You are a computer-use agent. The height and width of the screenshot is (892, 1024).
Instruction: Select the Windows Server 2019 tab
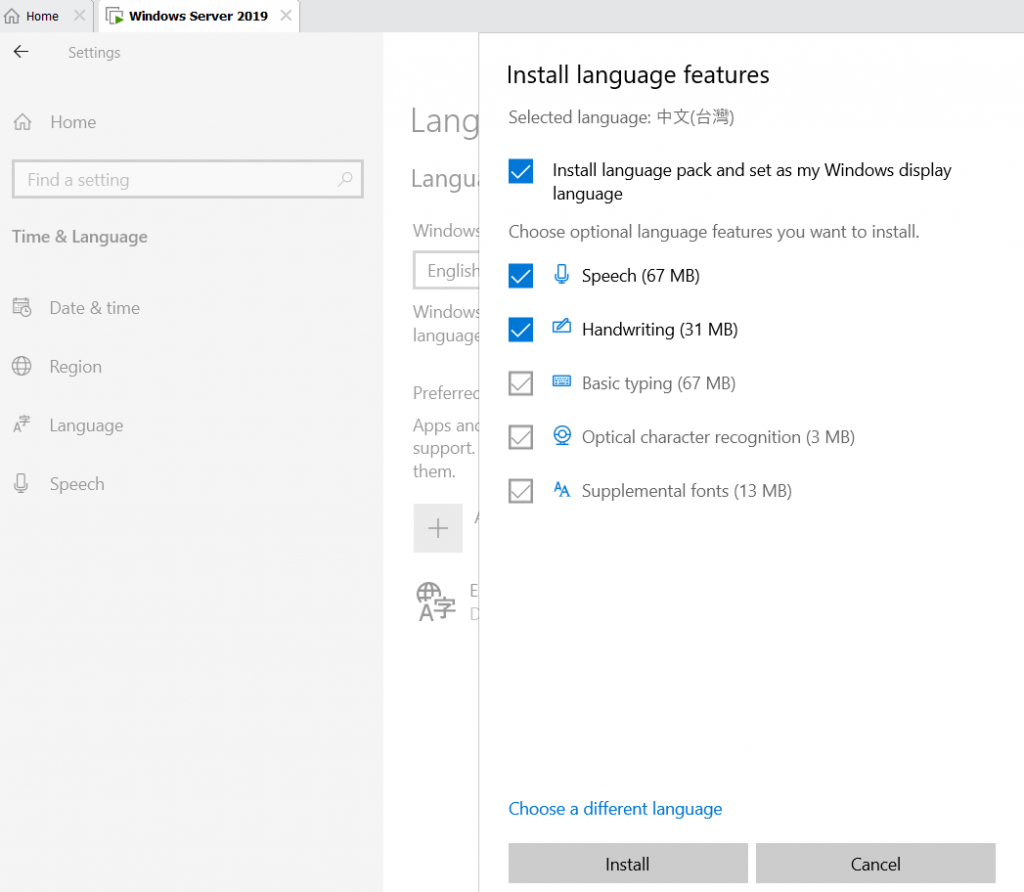click(198, 16)
